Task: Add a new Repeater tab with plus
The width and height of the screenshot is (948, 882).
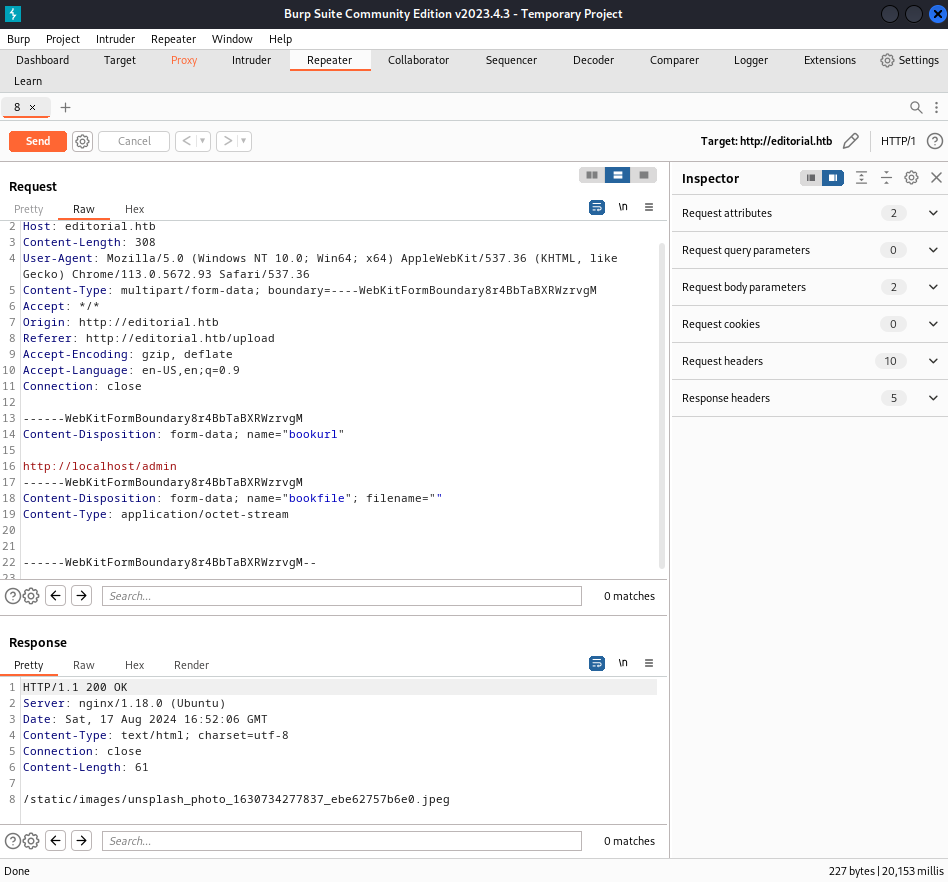Action: [65, 108]
